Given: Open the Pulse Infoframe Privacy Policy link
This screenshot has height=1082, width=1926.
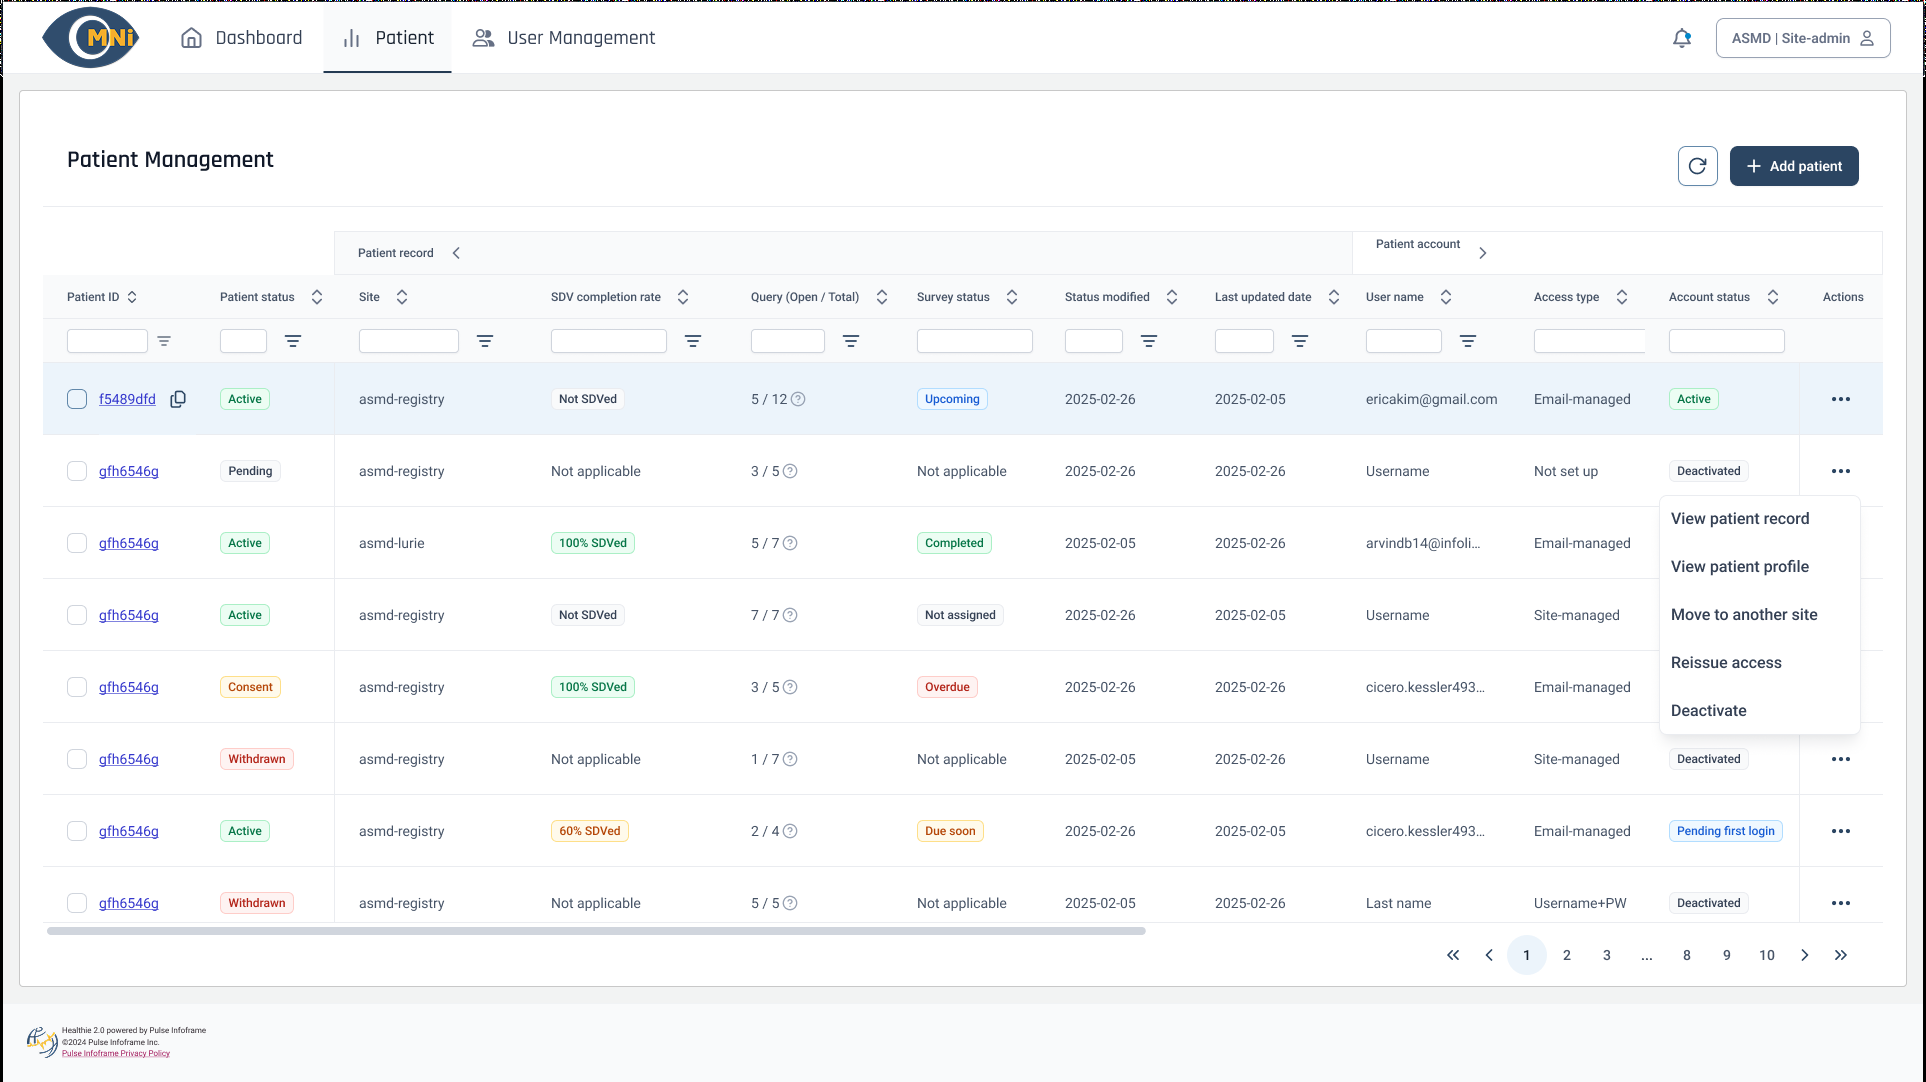Looking at the screenshot, I should [x=116, y=1053].
